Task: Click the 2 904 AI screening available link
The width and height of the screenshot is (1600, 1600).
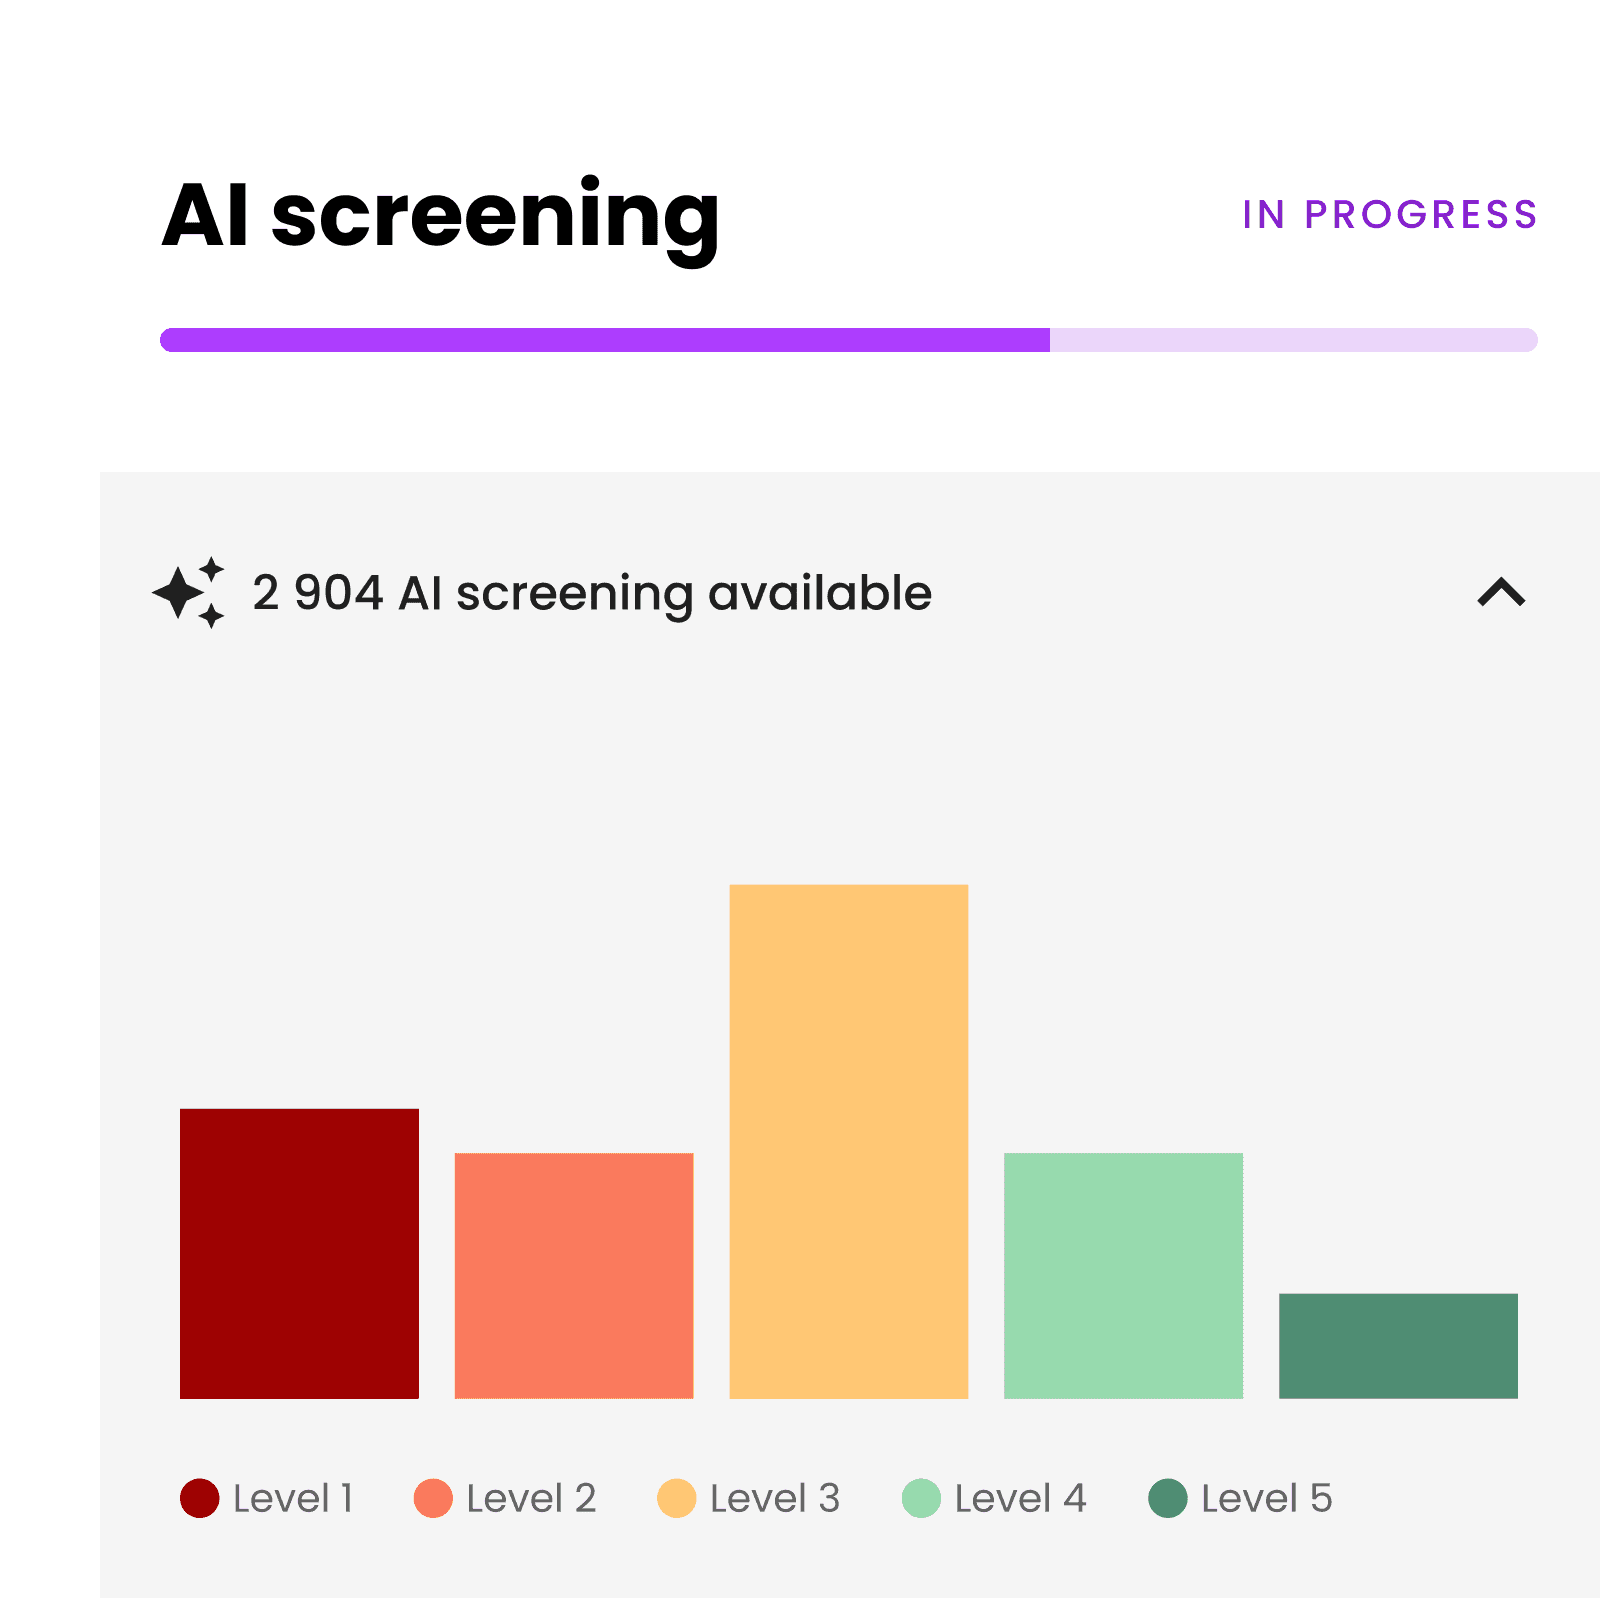Action: coord(590,592)
